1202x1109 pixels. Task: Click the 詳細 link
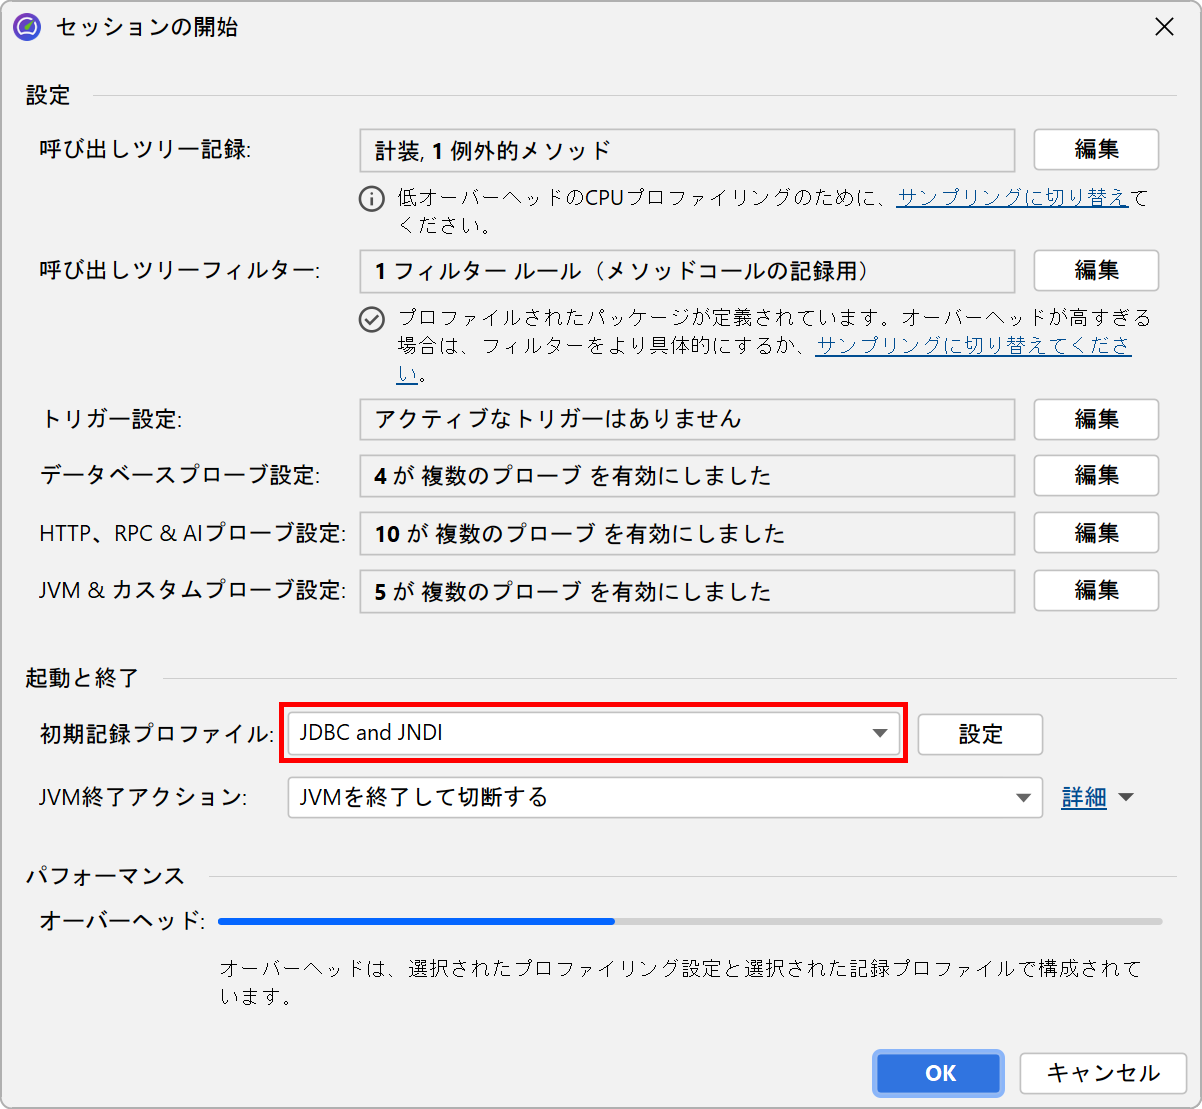pos(1083,798)
